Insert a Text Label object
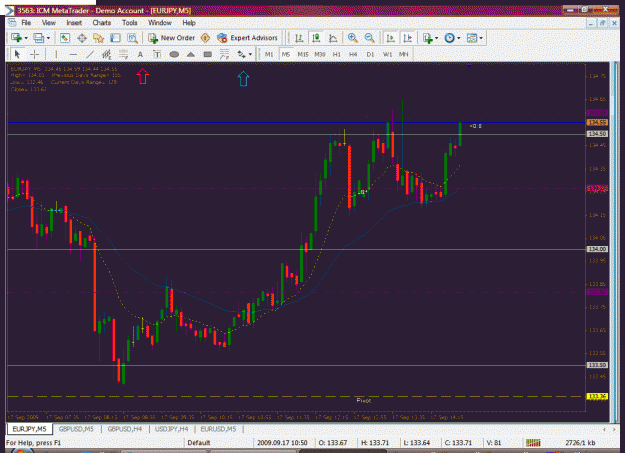The width and height of the screenshot is (625, 453). click(157, 54)
